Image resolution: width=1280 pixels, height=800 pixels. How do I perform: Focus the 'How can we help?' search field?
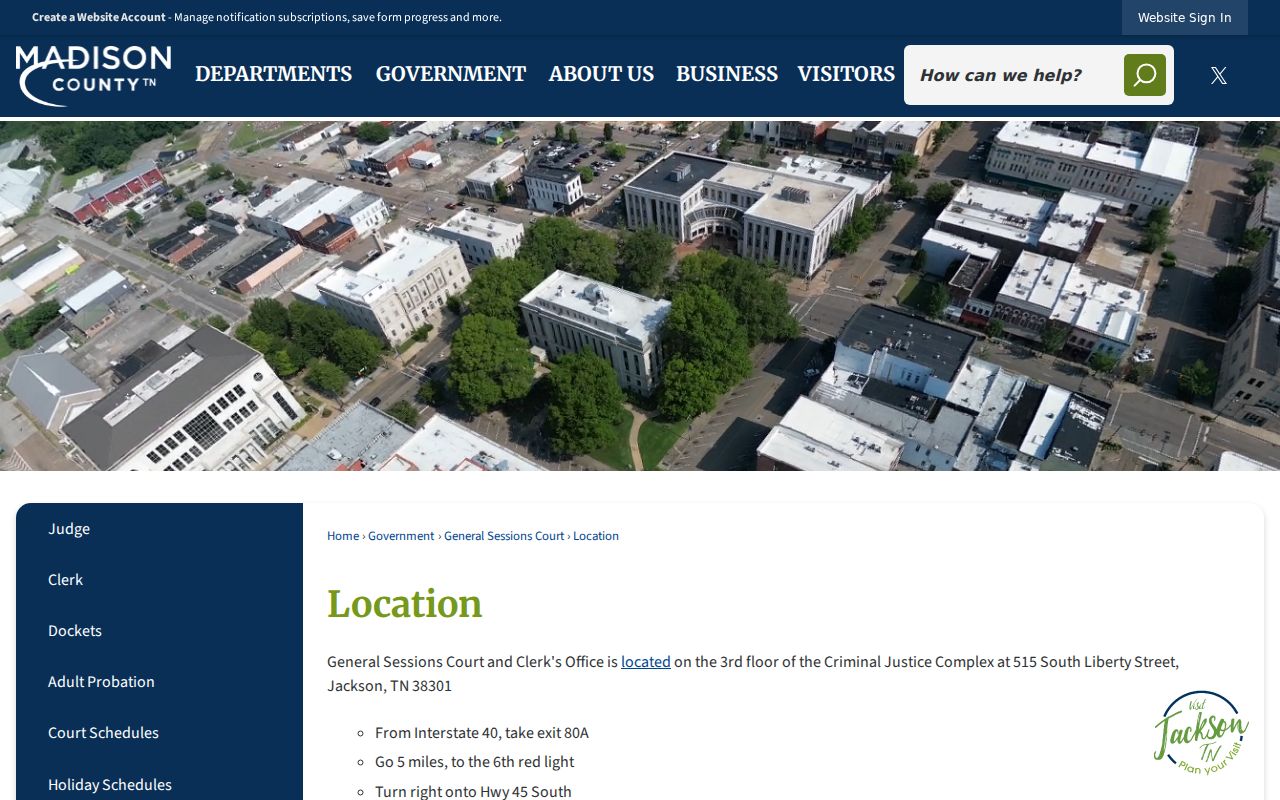(1014, 75)
